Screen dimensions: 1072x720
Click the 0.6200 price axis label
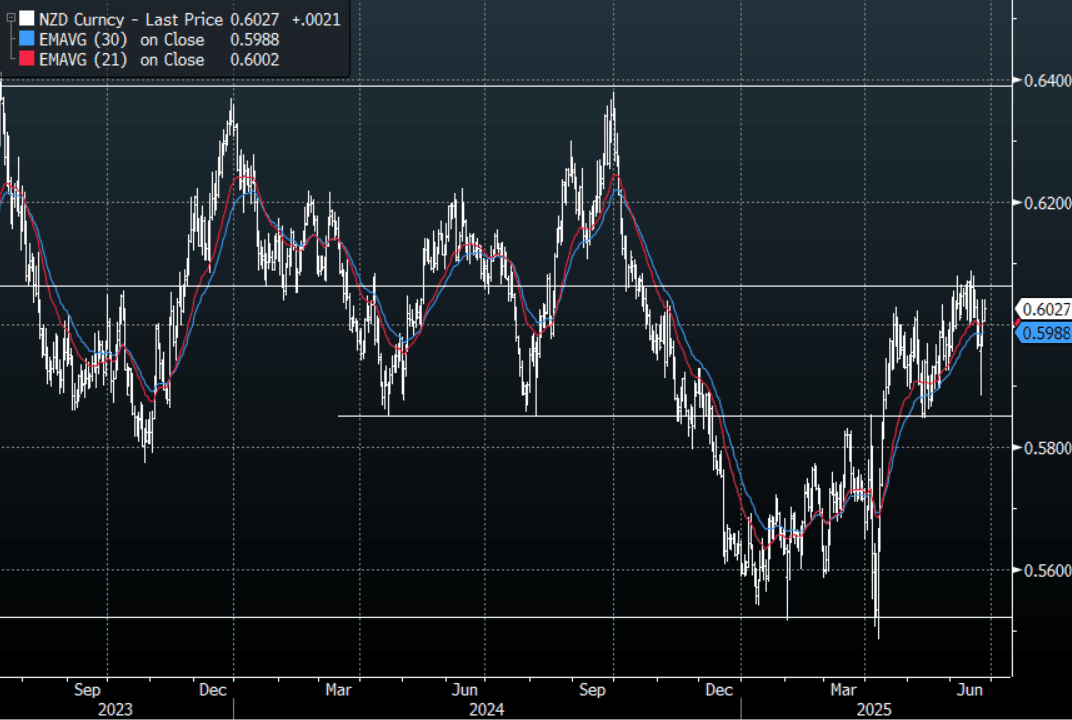coord(1042,203)
